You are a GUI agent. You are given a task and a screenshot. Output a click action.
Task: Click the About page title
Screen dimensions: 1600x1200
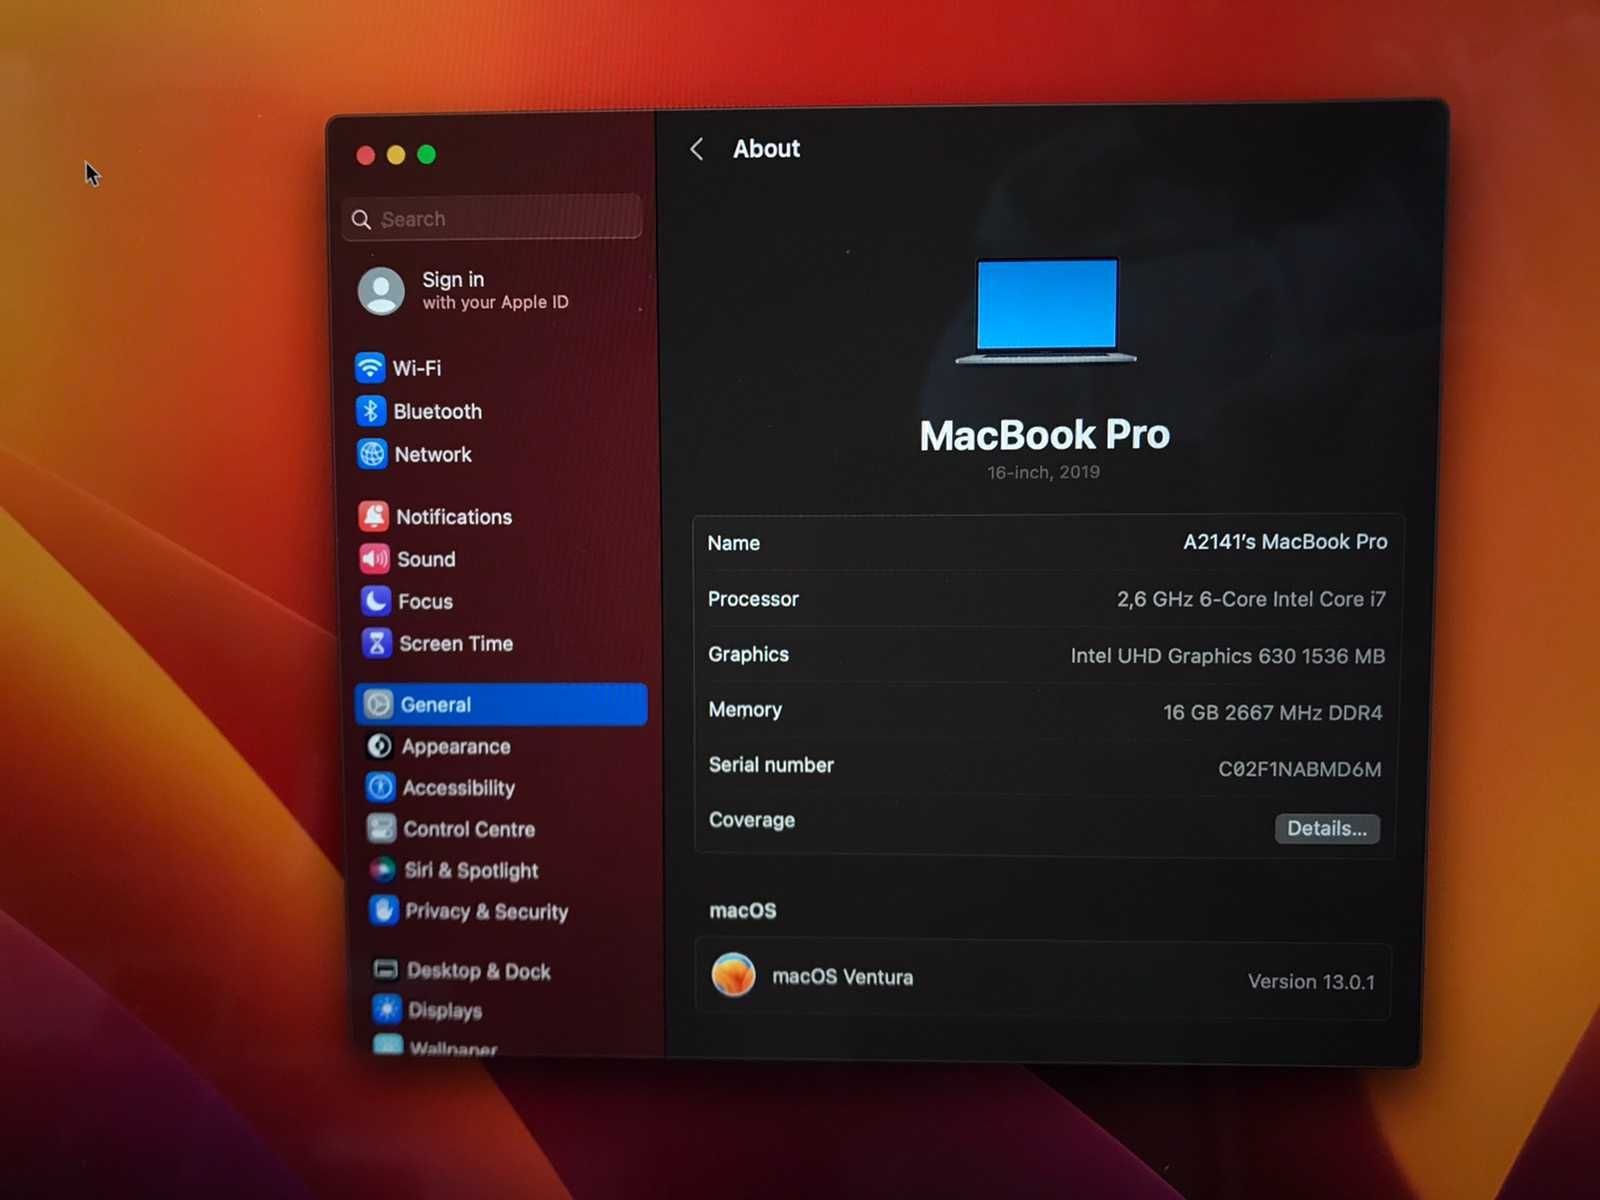click(x=766, y=149)
